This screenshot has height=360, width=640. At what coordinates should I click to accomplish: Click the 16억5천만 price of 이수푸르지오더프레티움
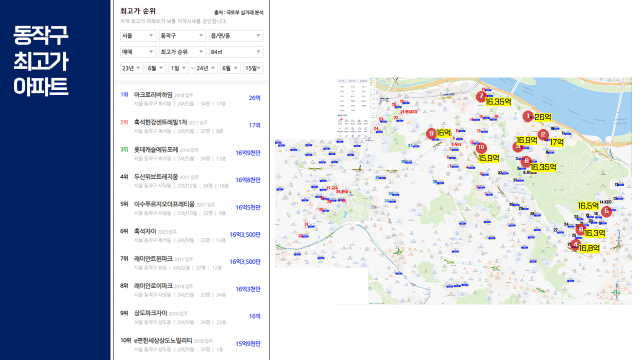[x=248, y=207]
